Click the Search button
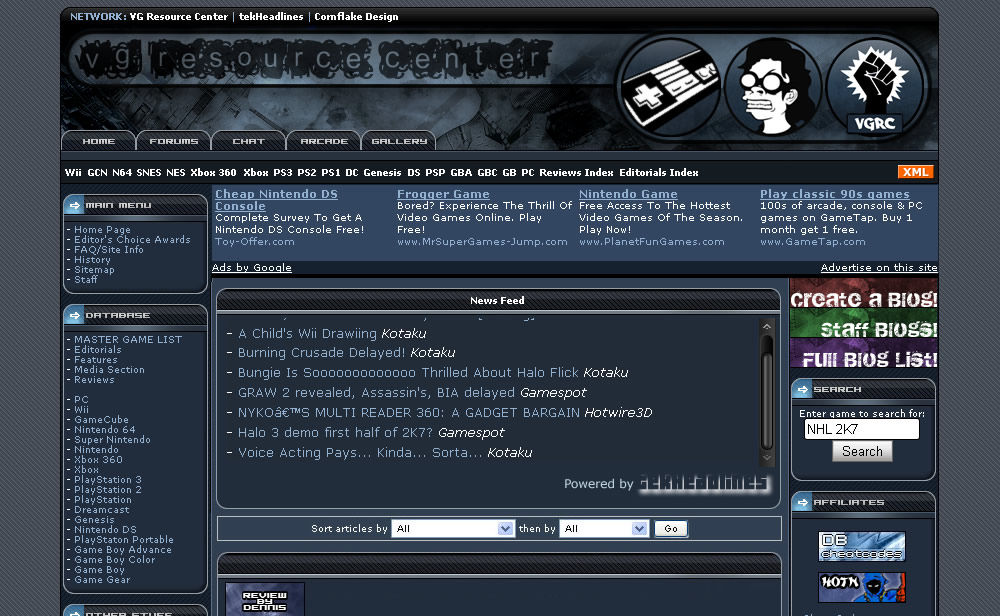This screenshot has height=616, width=1000. coord(862,451)
